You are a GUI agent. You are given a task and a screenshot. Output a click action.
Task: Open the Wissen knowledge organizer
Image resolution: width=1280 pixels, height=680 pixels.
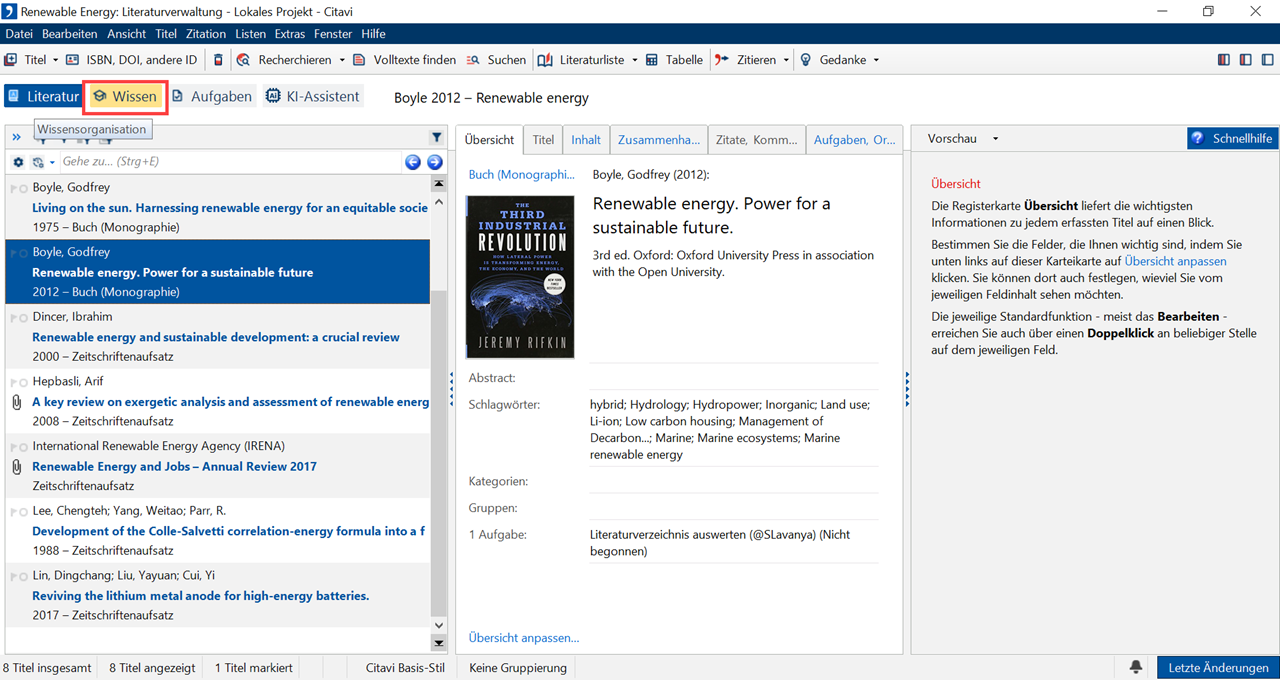tap(125, 97)
